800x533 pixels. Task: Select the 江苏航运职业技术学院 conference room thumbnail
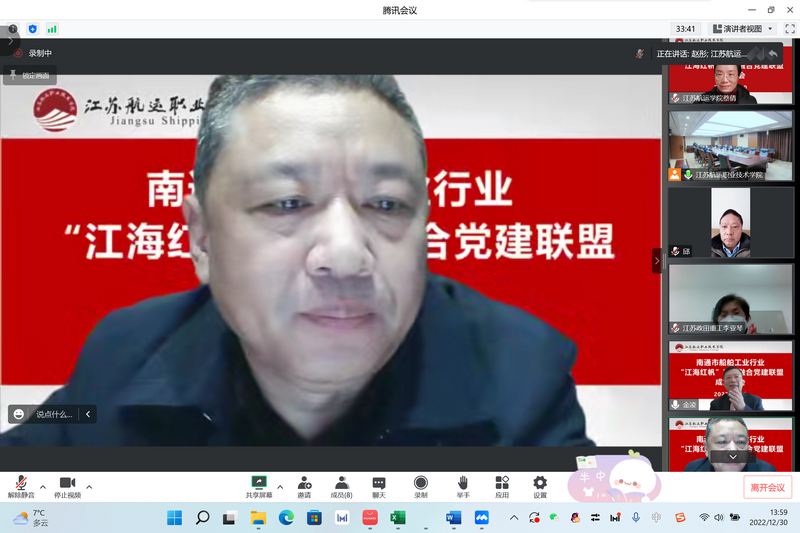(731, 146)
